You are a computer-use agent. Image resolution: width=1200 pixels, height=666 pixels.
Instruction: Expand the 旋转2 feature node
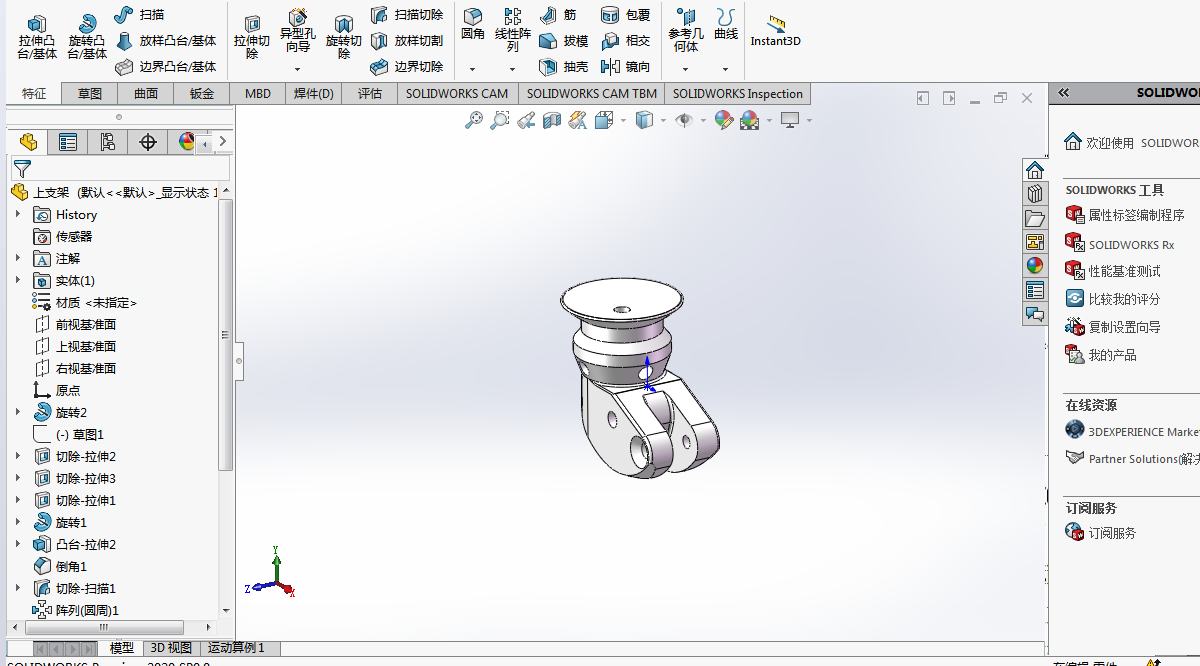tap(18, 412)
